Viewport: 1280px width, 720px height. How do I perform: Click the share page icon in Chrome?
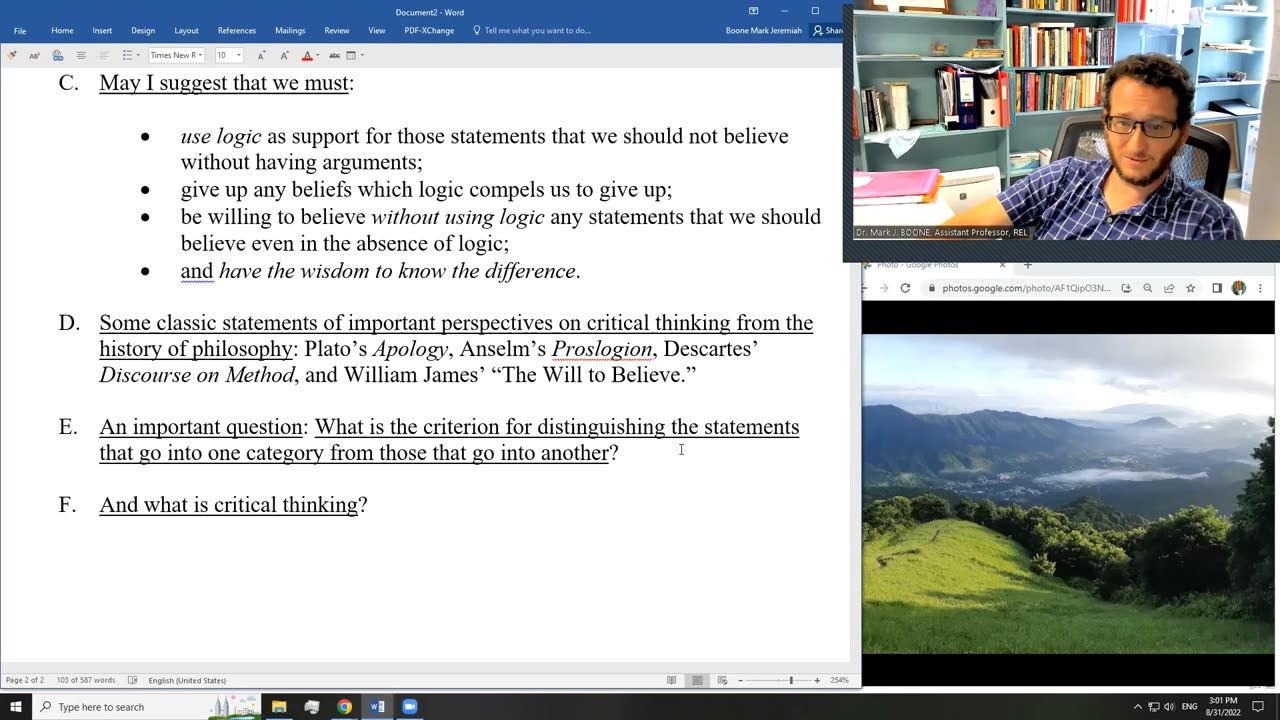click(x=1169, y=288)
